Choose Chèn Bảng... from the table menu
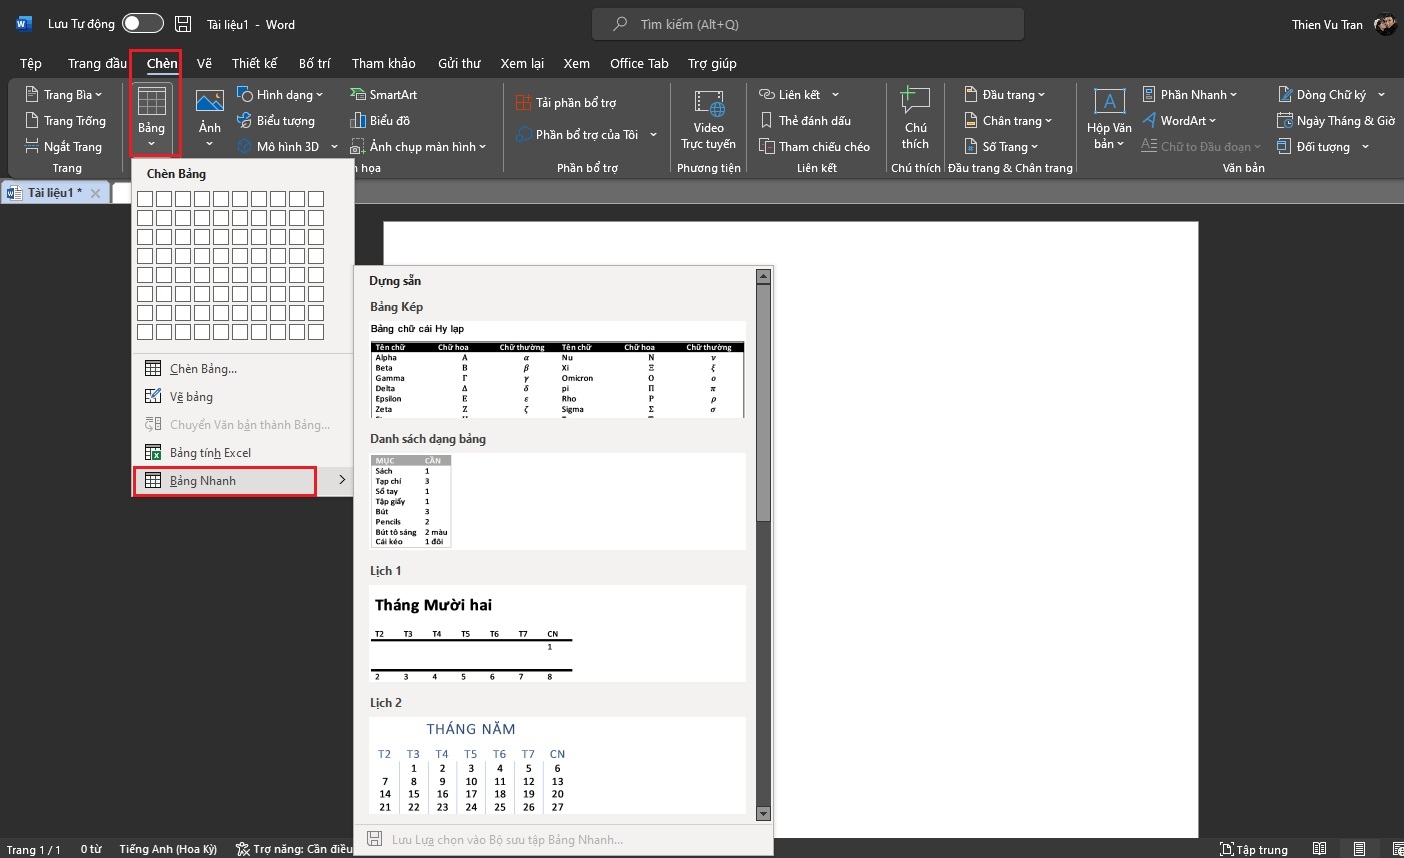This screenshot has width=1404, height=858. pyautogui.click(x=203, y=369)
